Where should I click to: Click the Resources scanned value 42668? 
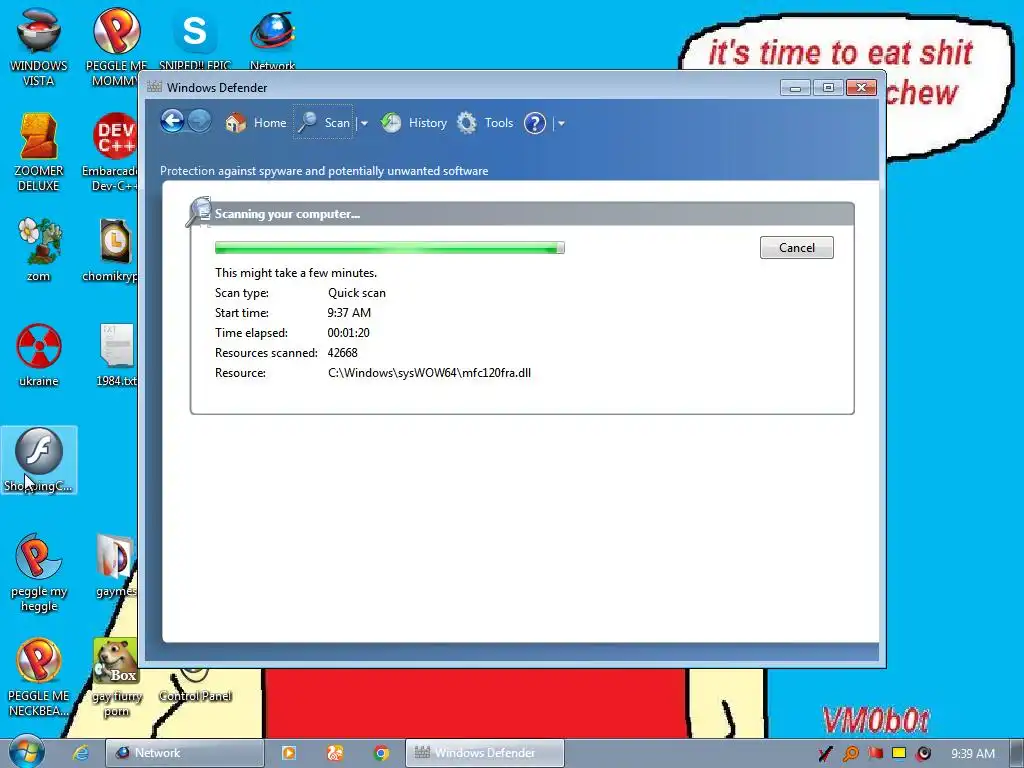(342, 353)
